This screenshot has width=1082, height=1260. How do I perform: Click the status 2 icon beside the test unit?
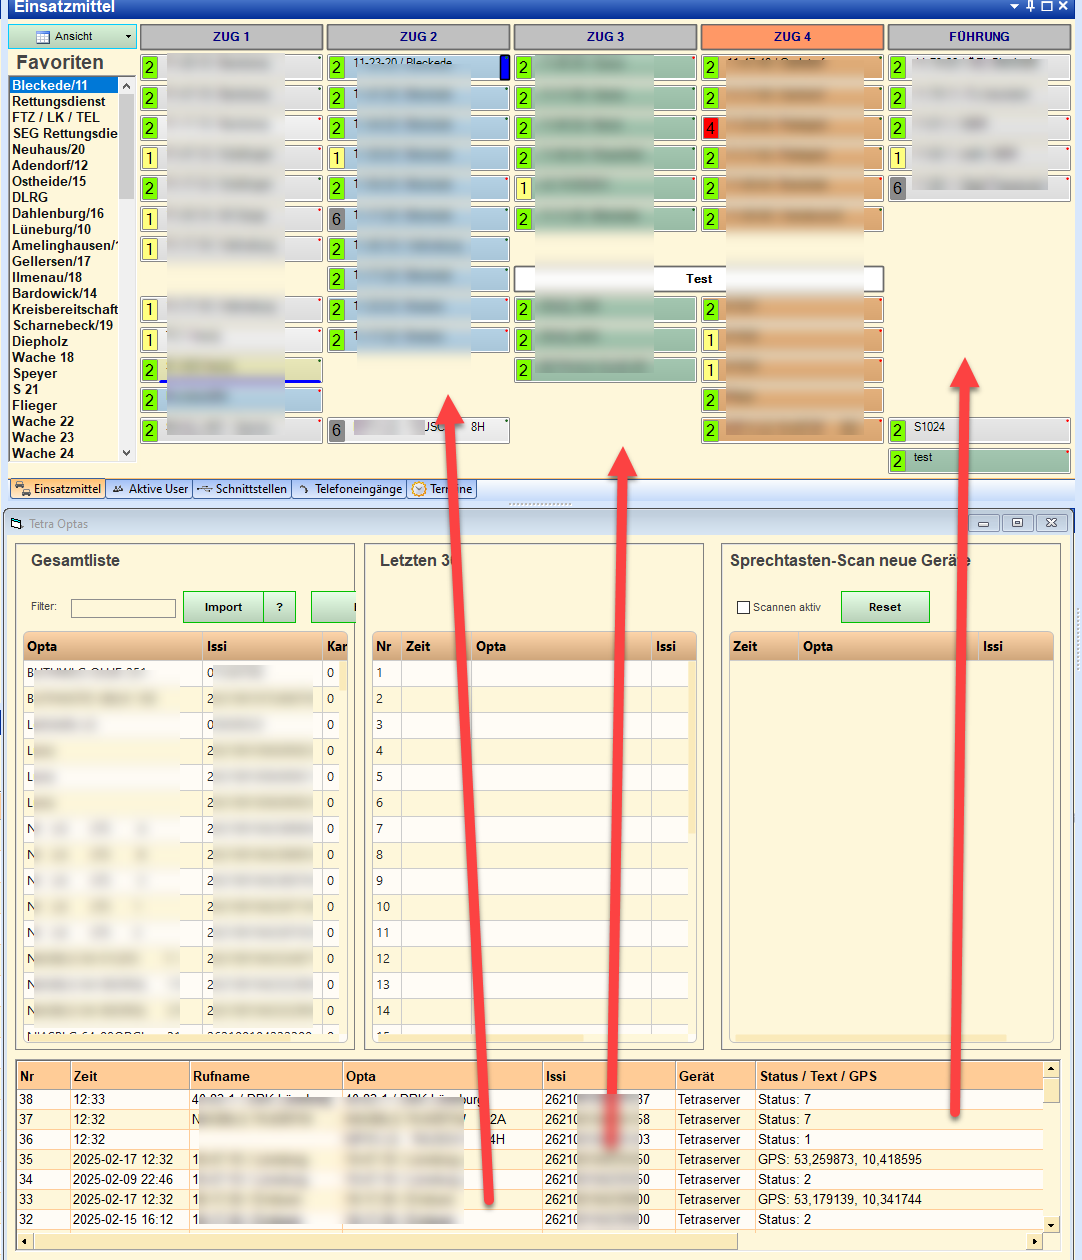(x=898, y=461)
